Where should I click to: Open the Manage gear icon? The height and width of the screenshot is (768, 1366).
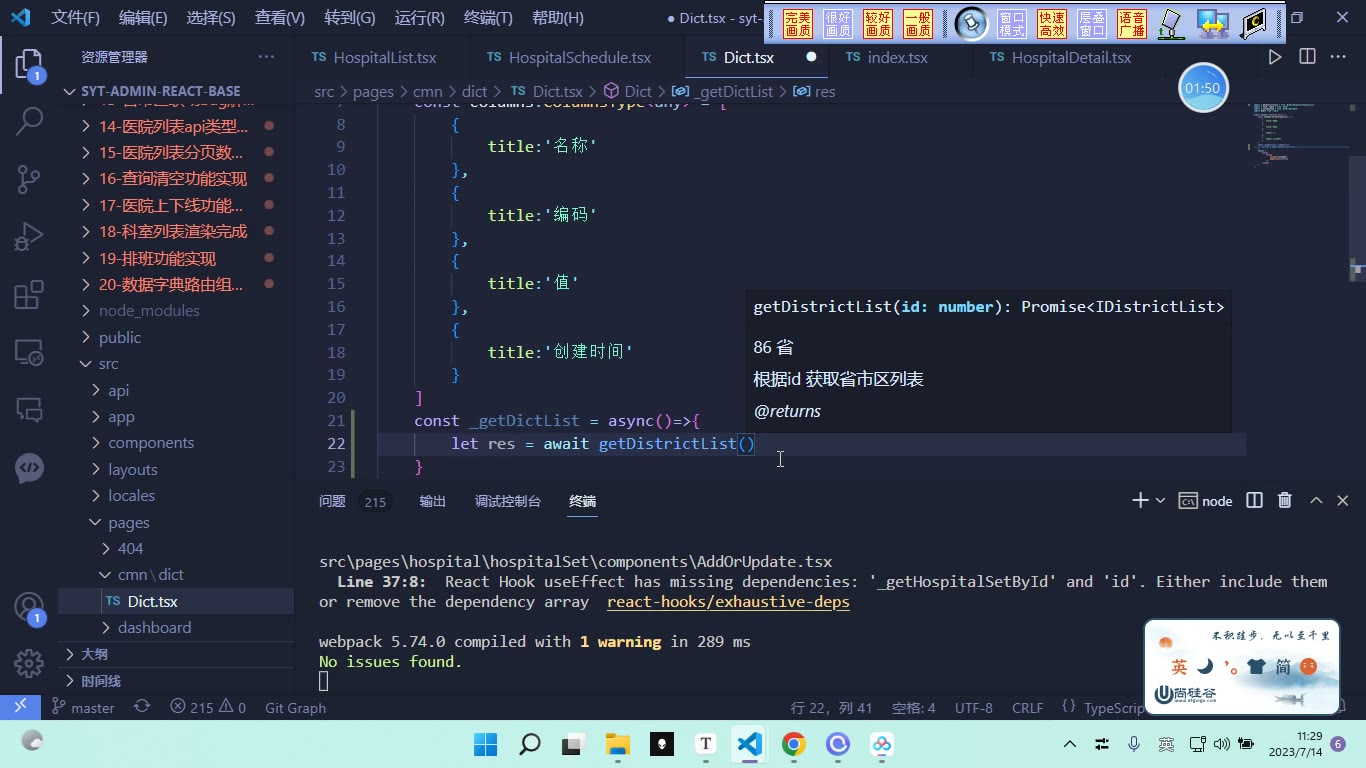pyautogui.click(x=29, y=663)
